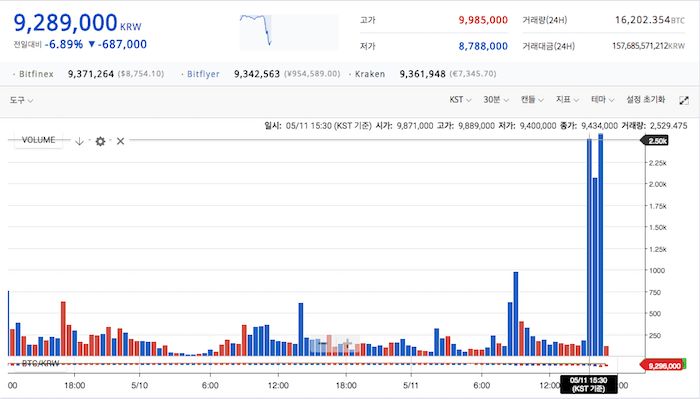Click the VOLUME panel label
The width and height of the screenshot is (700, 399).
pyautogui.click(x=38, y=140)
